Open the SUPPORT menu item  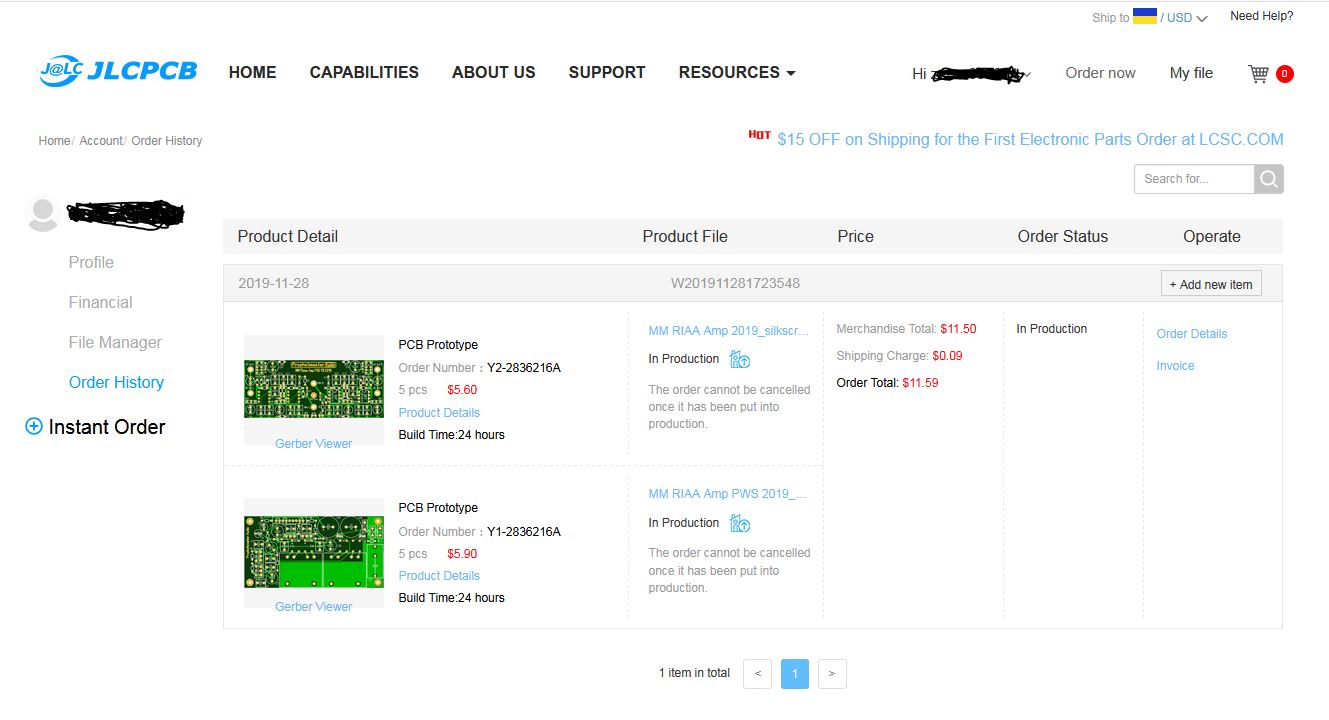click(x=607, y=72)
